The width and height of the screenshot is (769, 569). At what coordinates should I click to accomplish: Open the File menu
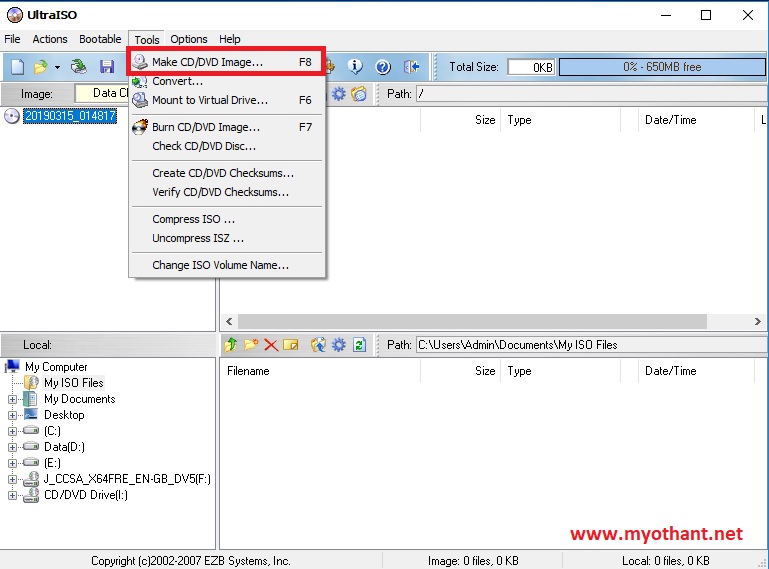12,39
